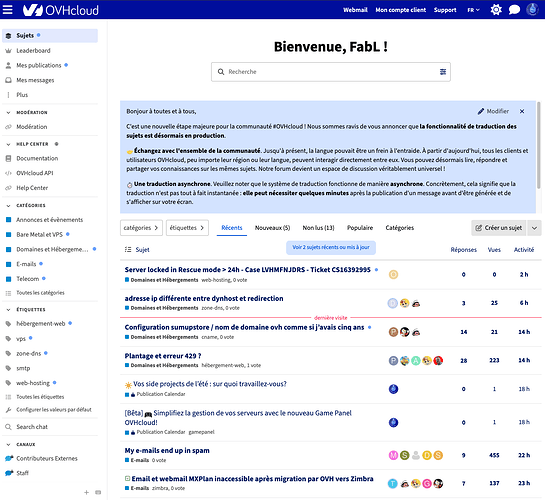Screen dimensions: 545x500
Task: Open advanced search filters icon in search box
Action: coord(443,72)
